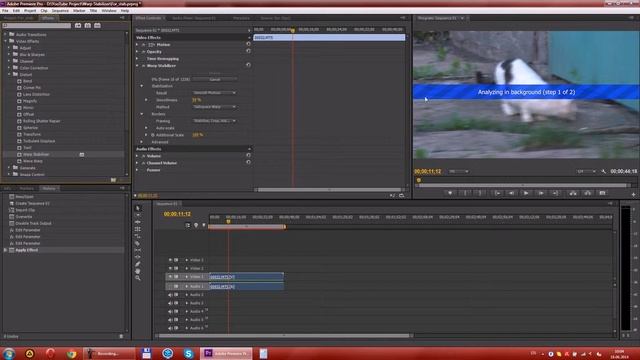Switch to the History panel tab
640x360 pixels.
coord(49,188)
